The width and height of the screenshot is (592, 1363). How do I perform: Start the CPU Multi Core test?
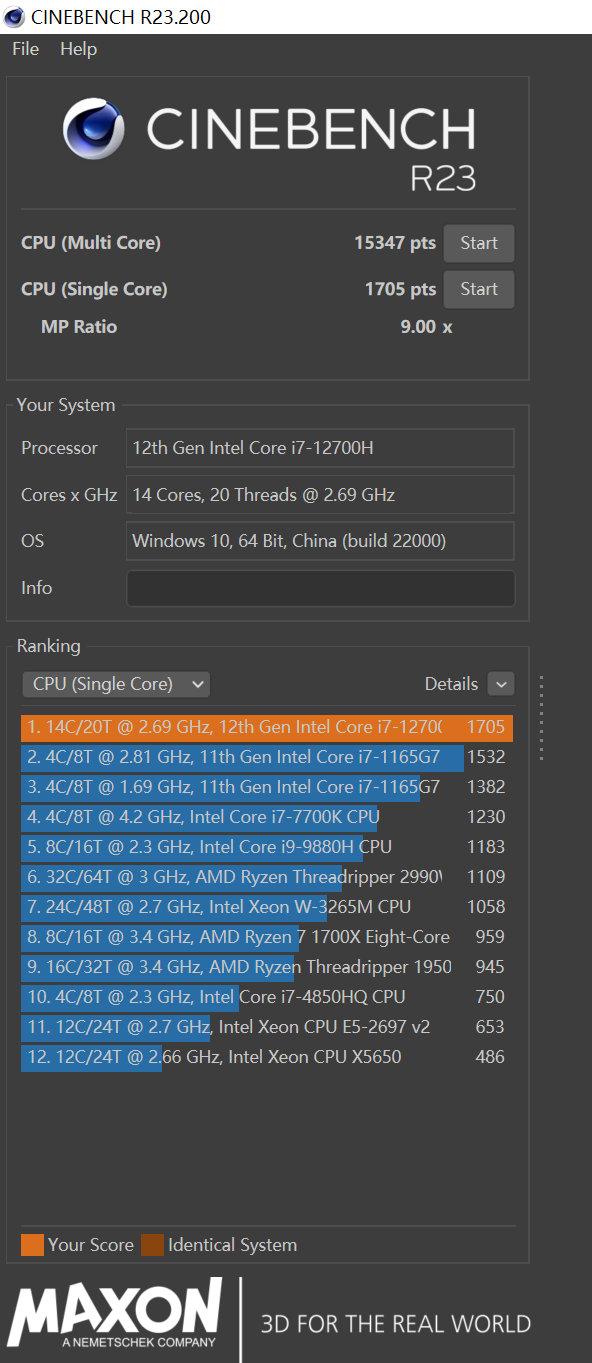(478, 243)
